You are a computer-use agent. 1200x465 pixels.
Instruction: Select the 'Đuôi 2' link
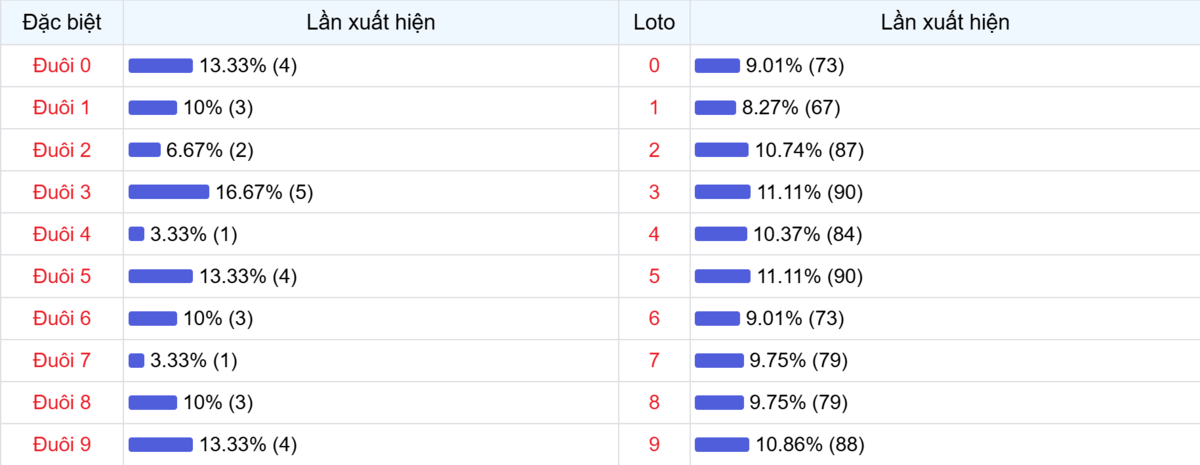point(62,150)
